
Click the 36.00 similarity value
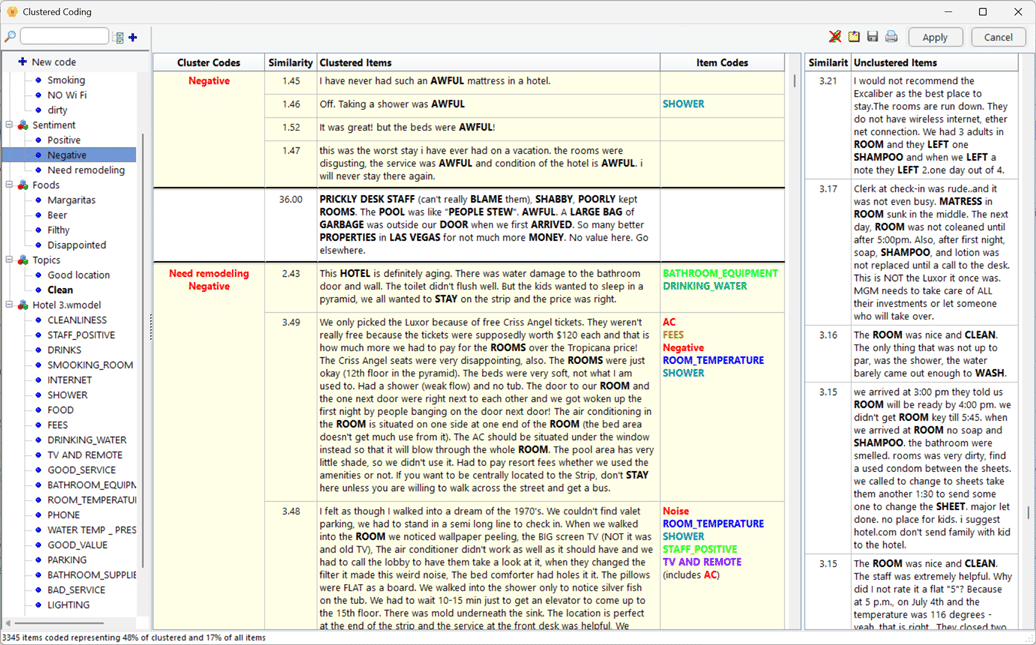(291, 200)
